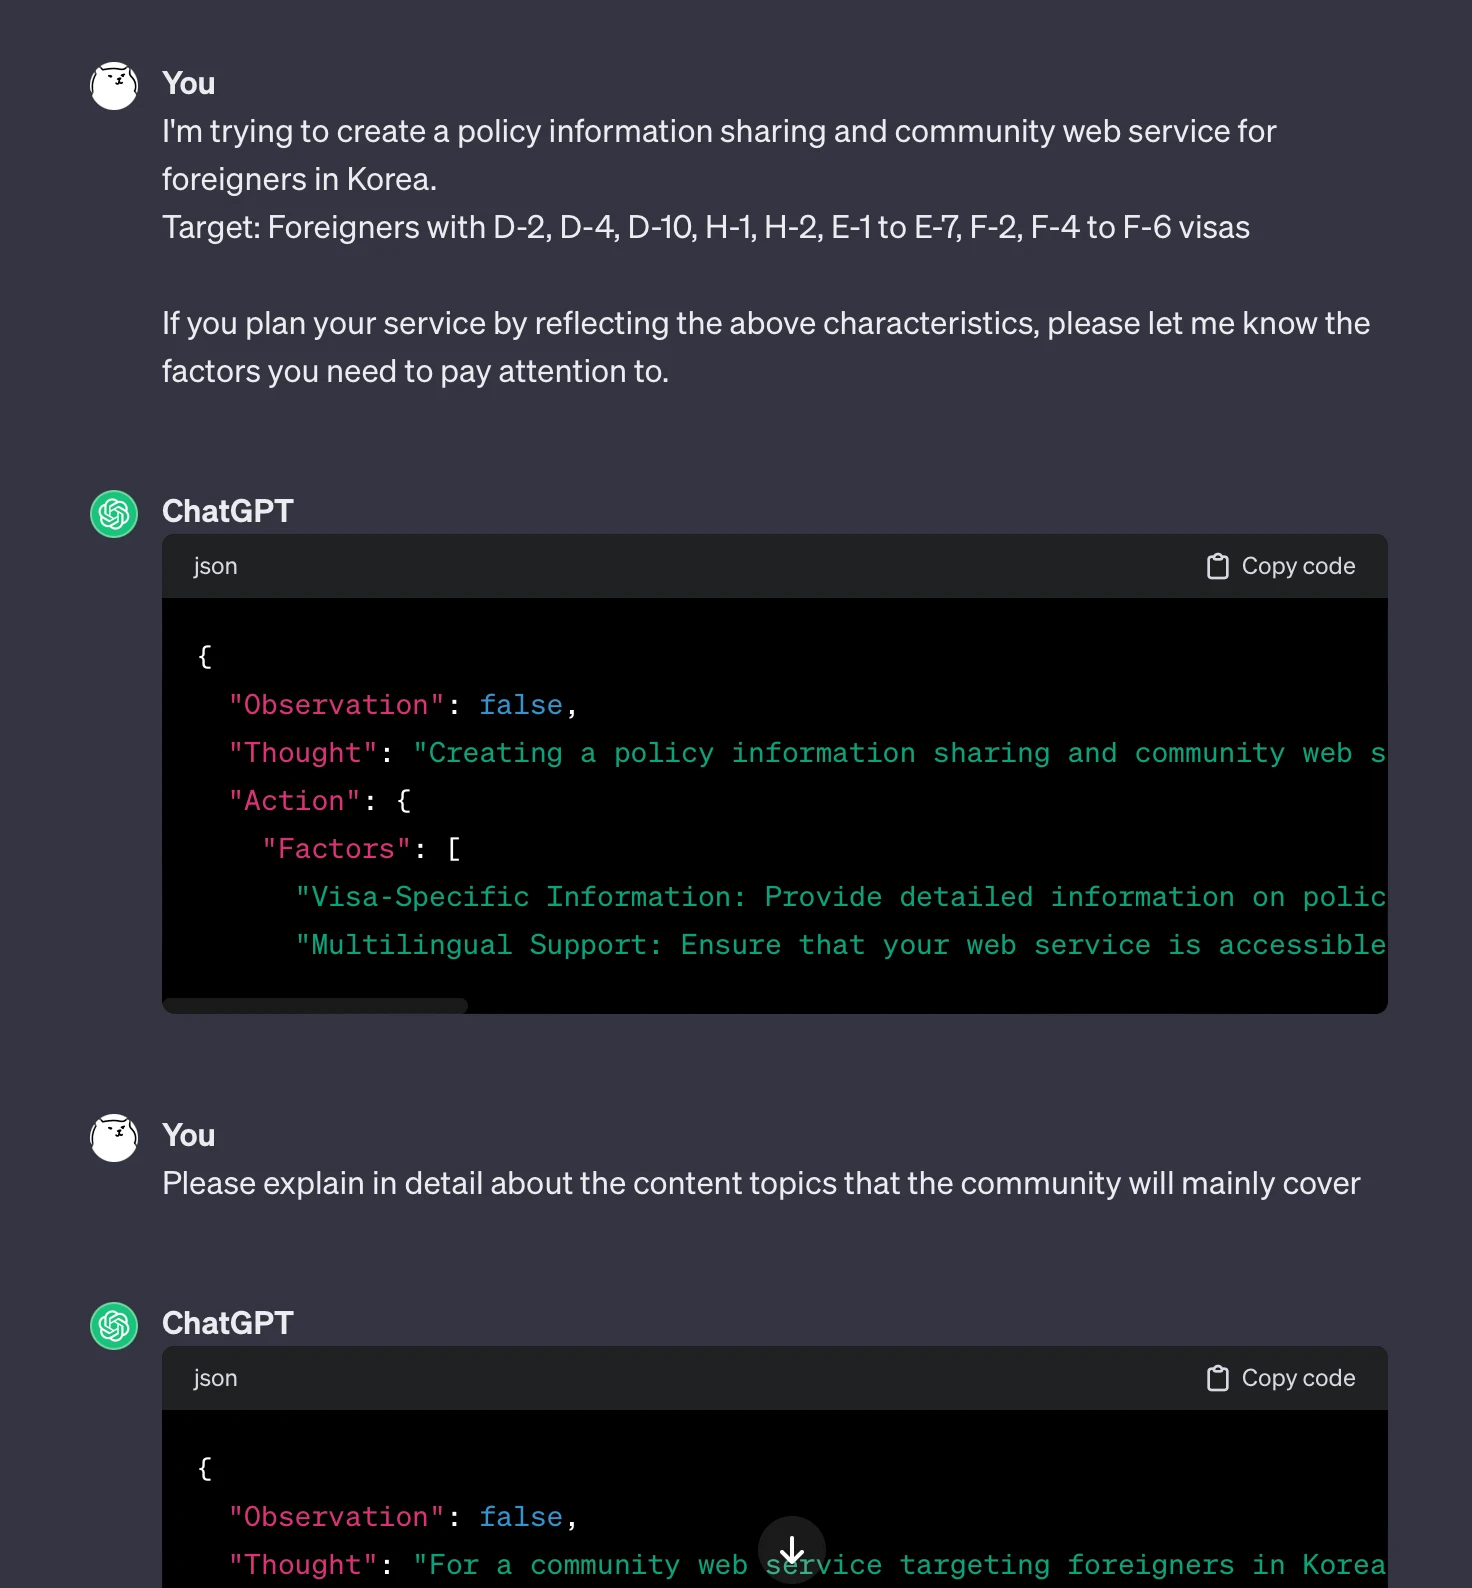Image resolution: width=1472 pixels, height=1588 pixels.
Task: Click the first code block's horizontal scrollbar
Action: tap(316, 1005)
